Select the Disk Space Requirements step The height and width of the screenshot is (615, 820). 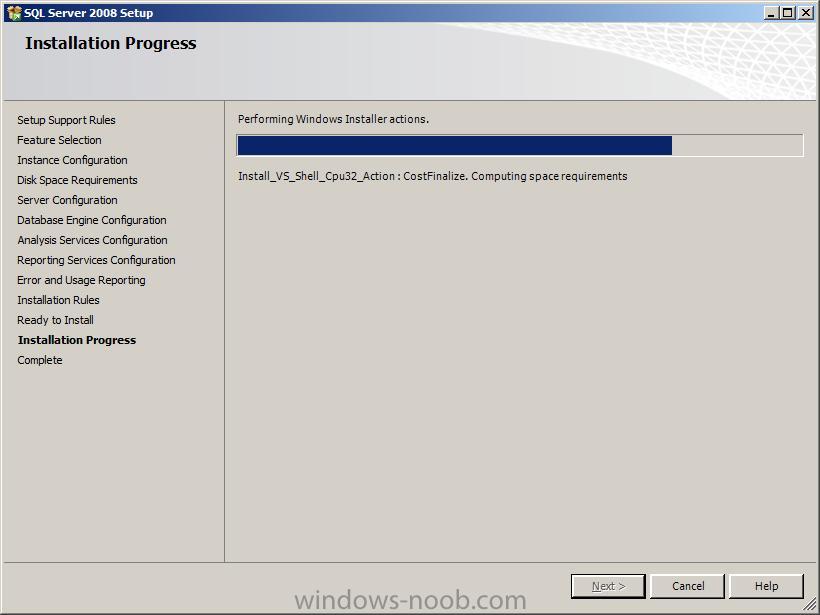click(x=77, y=180)
